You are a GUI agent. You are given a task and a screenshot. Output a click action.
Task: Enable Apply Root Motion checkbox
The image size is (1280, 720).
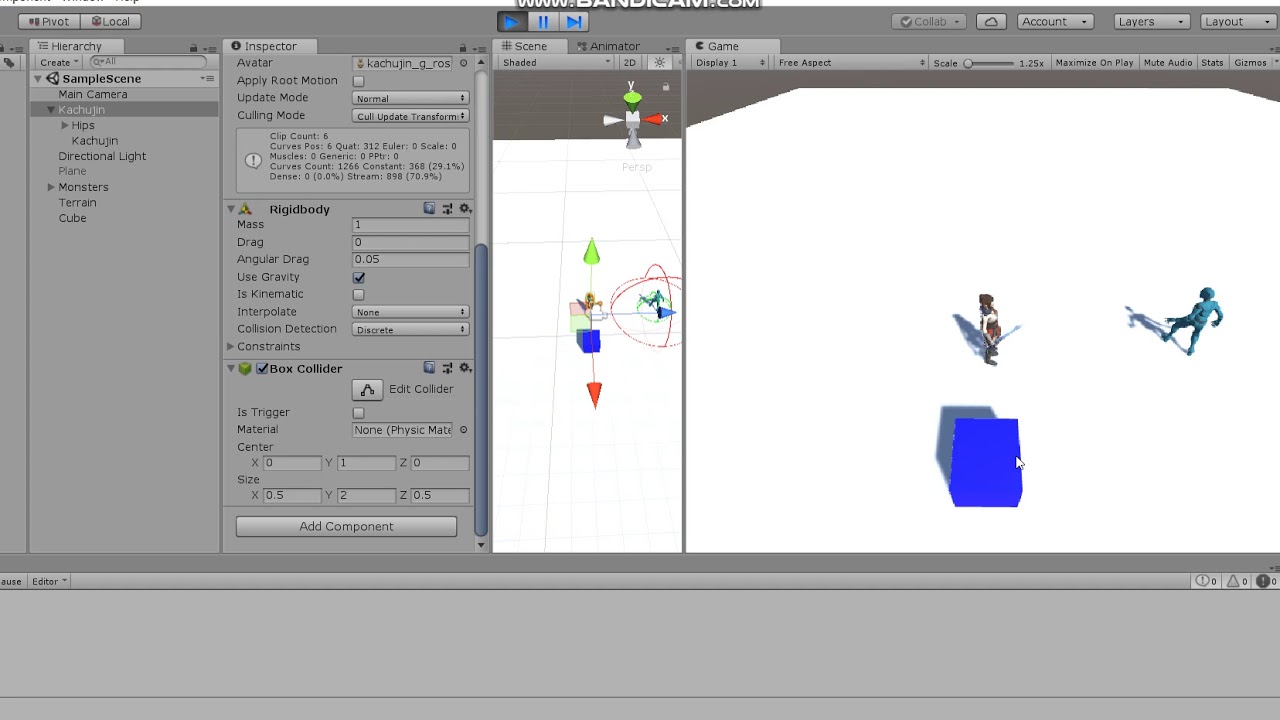pos(358,81)
